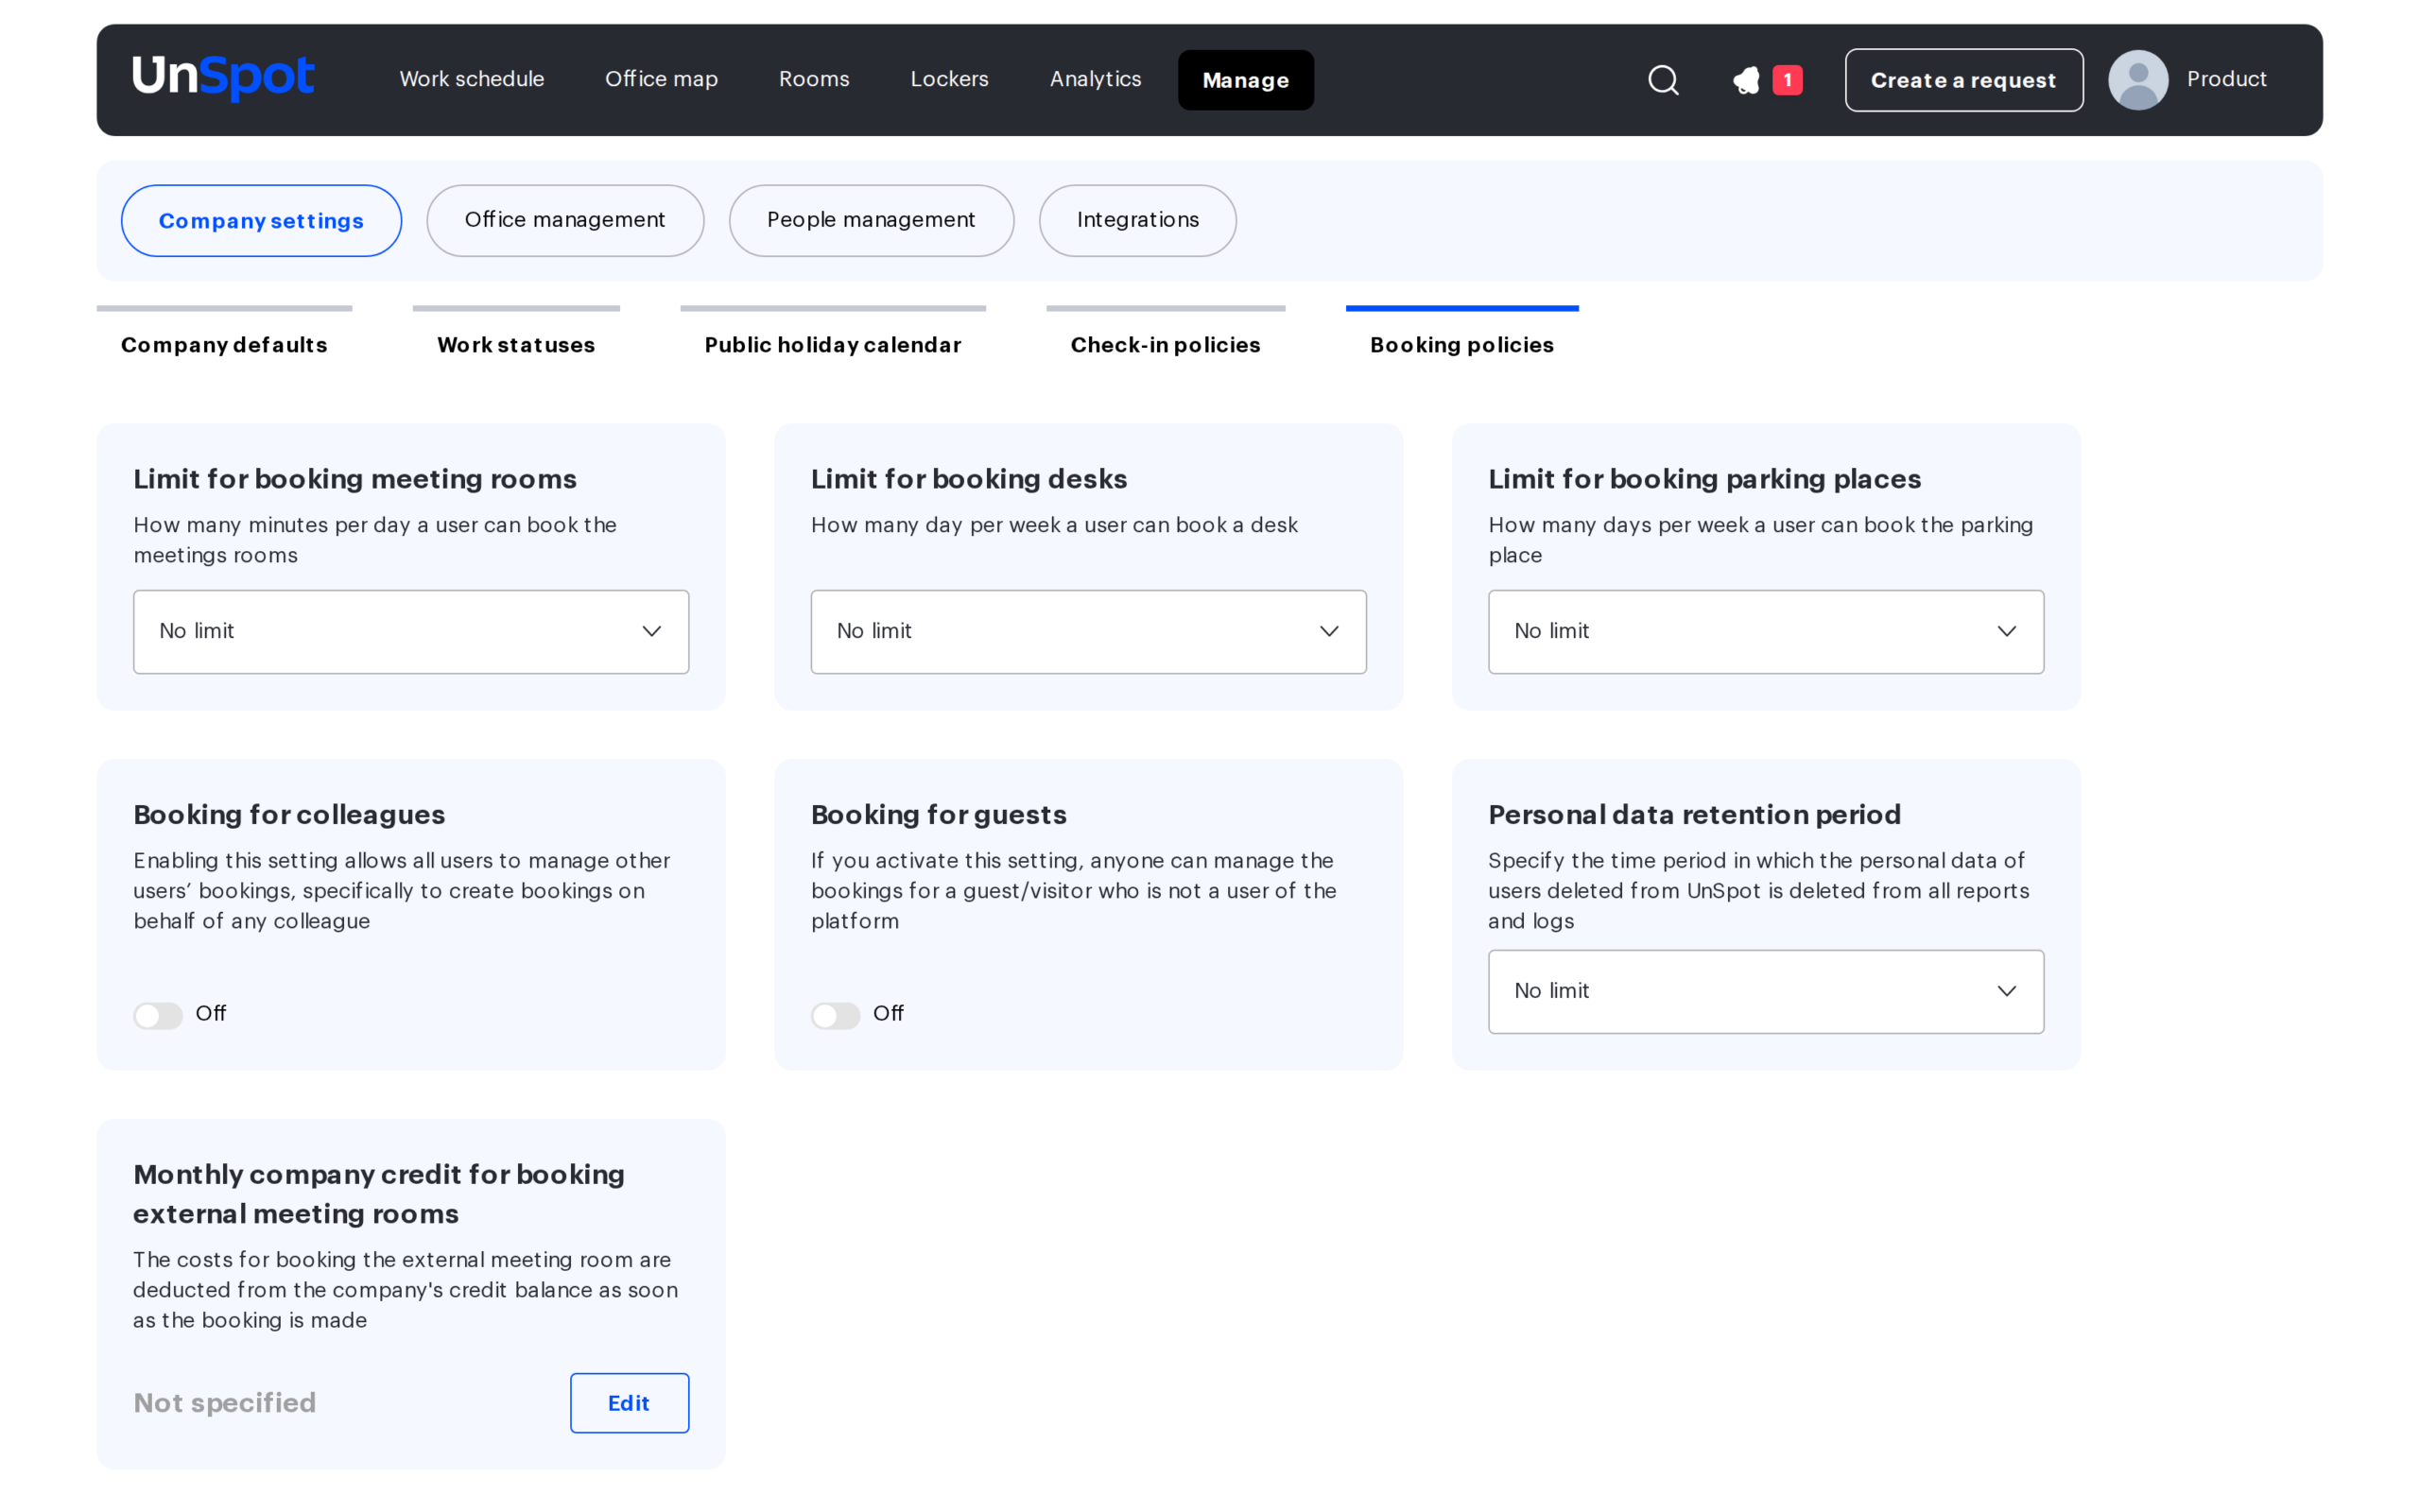
Task: Select Booking policies tab
Action: (x=1462, y=344)
